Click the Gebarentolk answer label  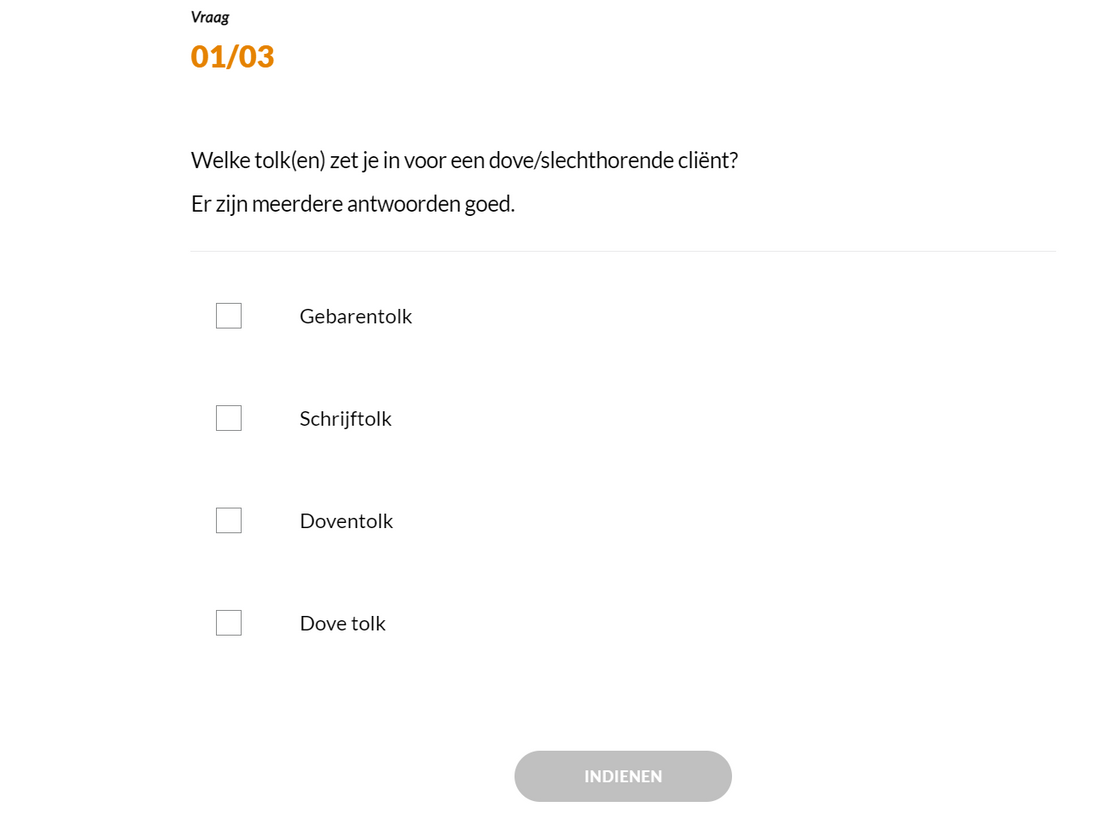[355, 316]
